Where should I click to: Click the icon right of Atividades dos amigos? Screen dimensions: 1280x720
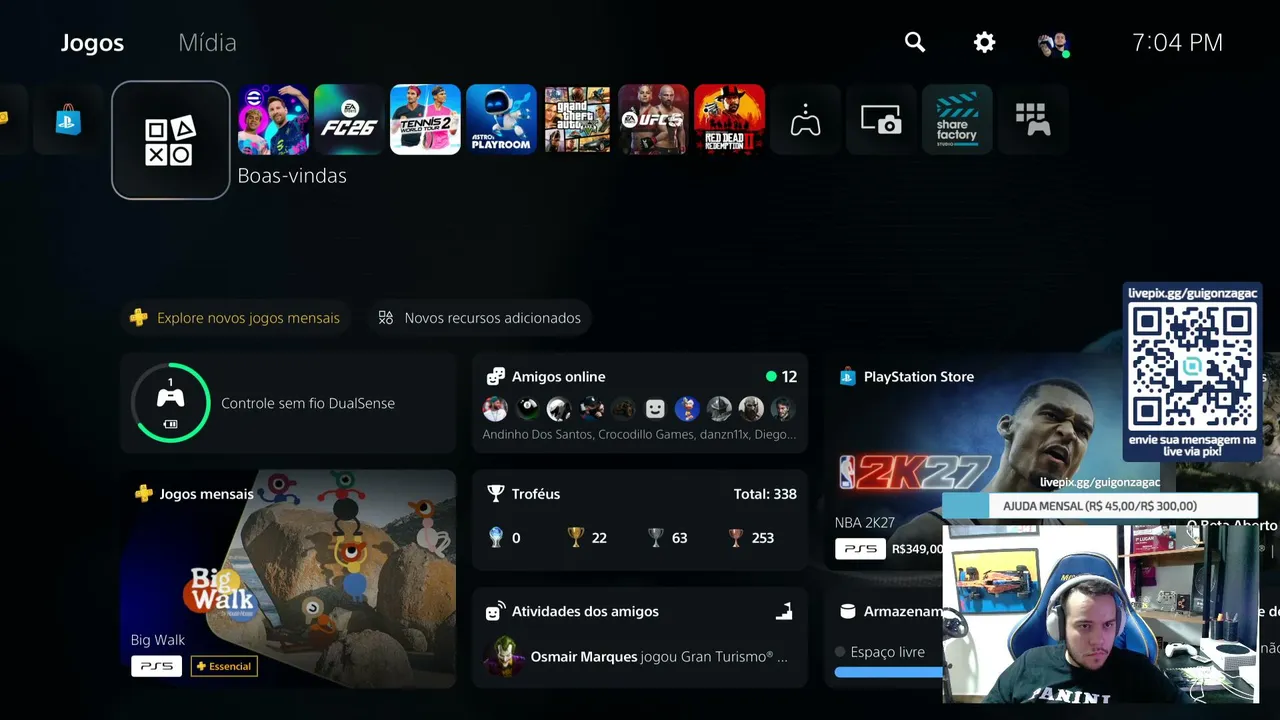(784, 611)
